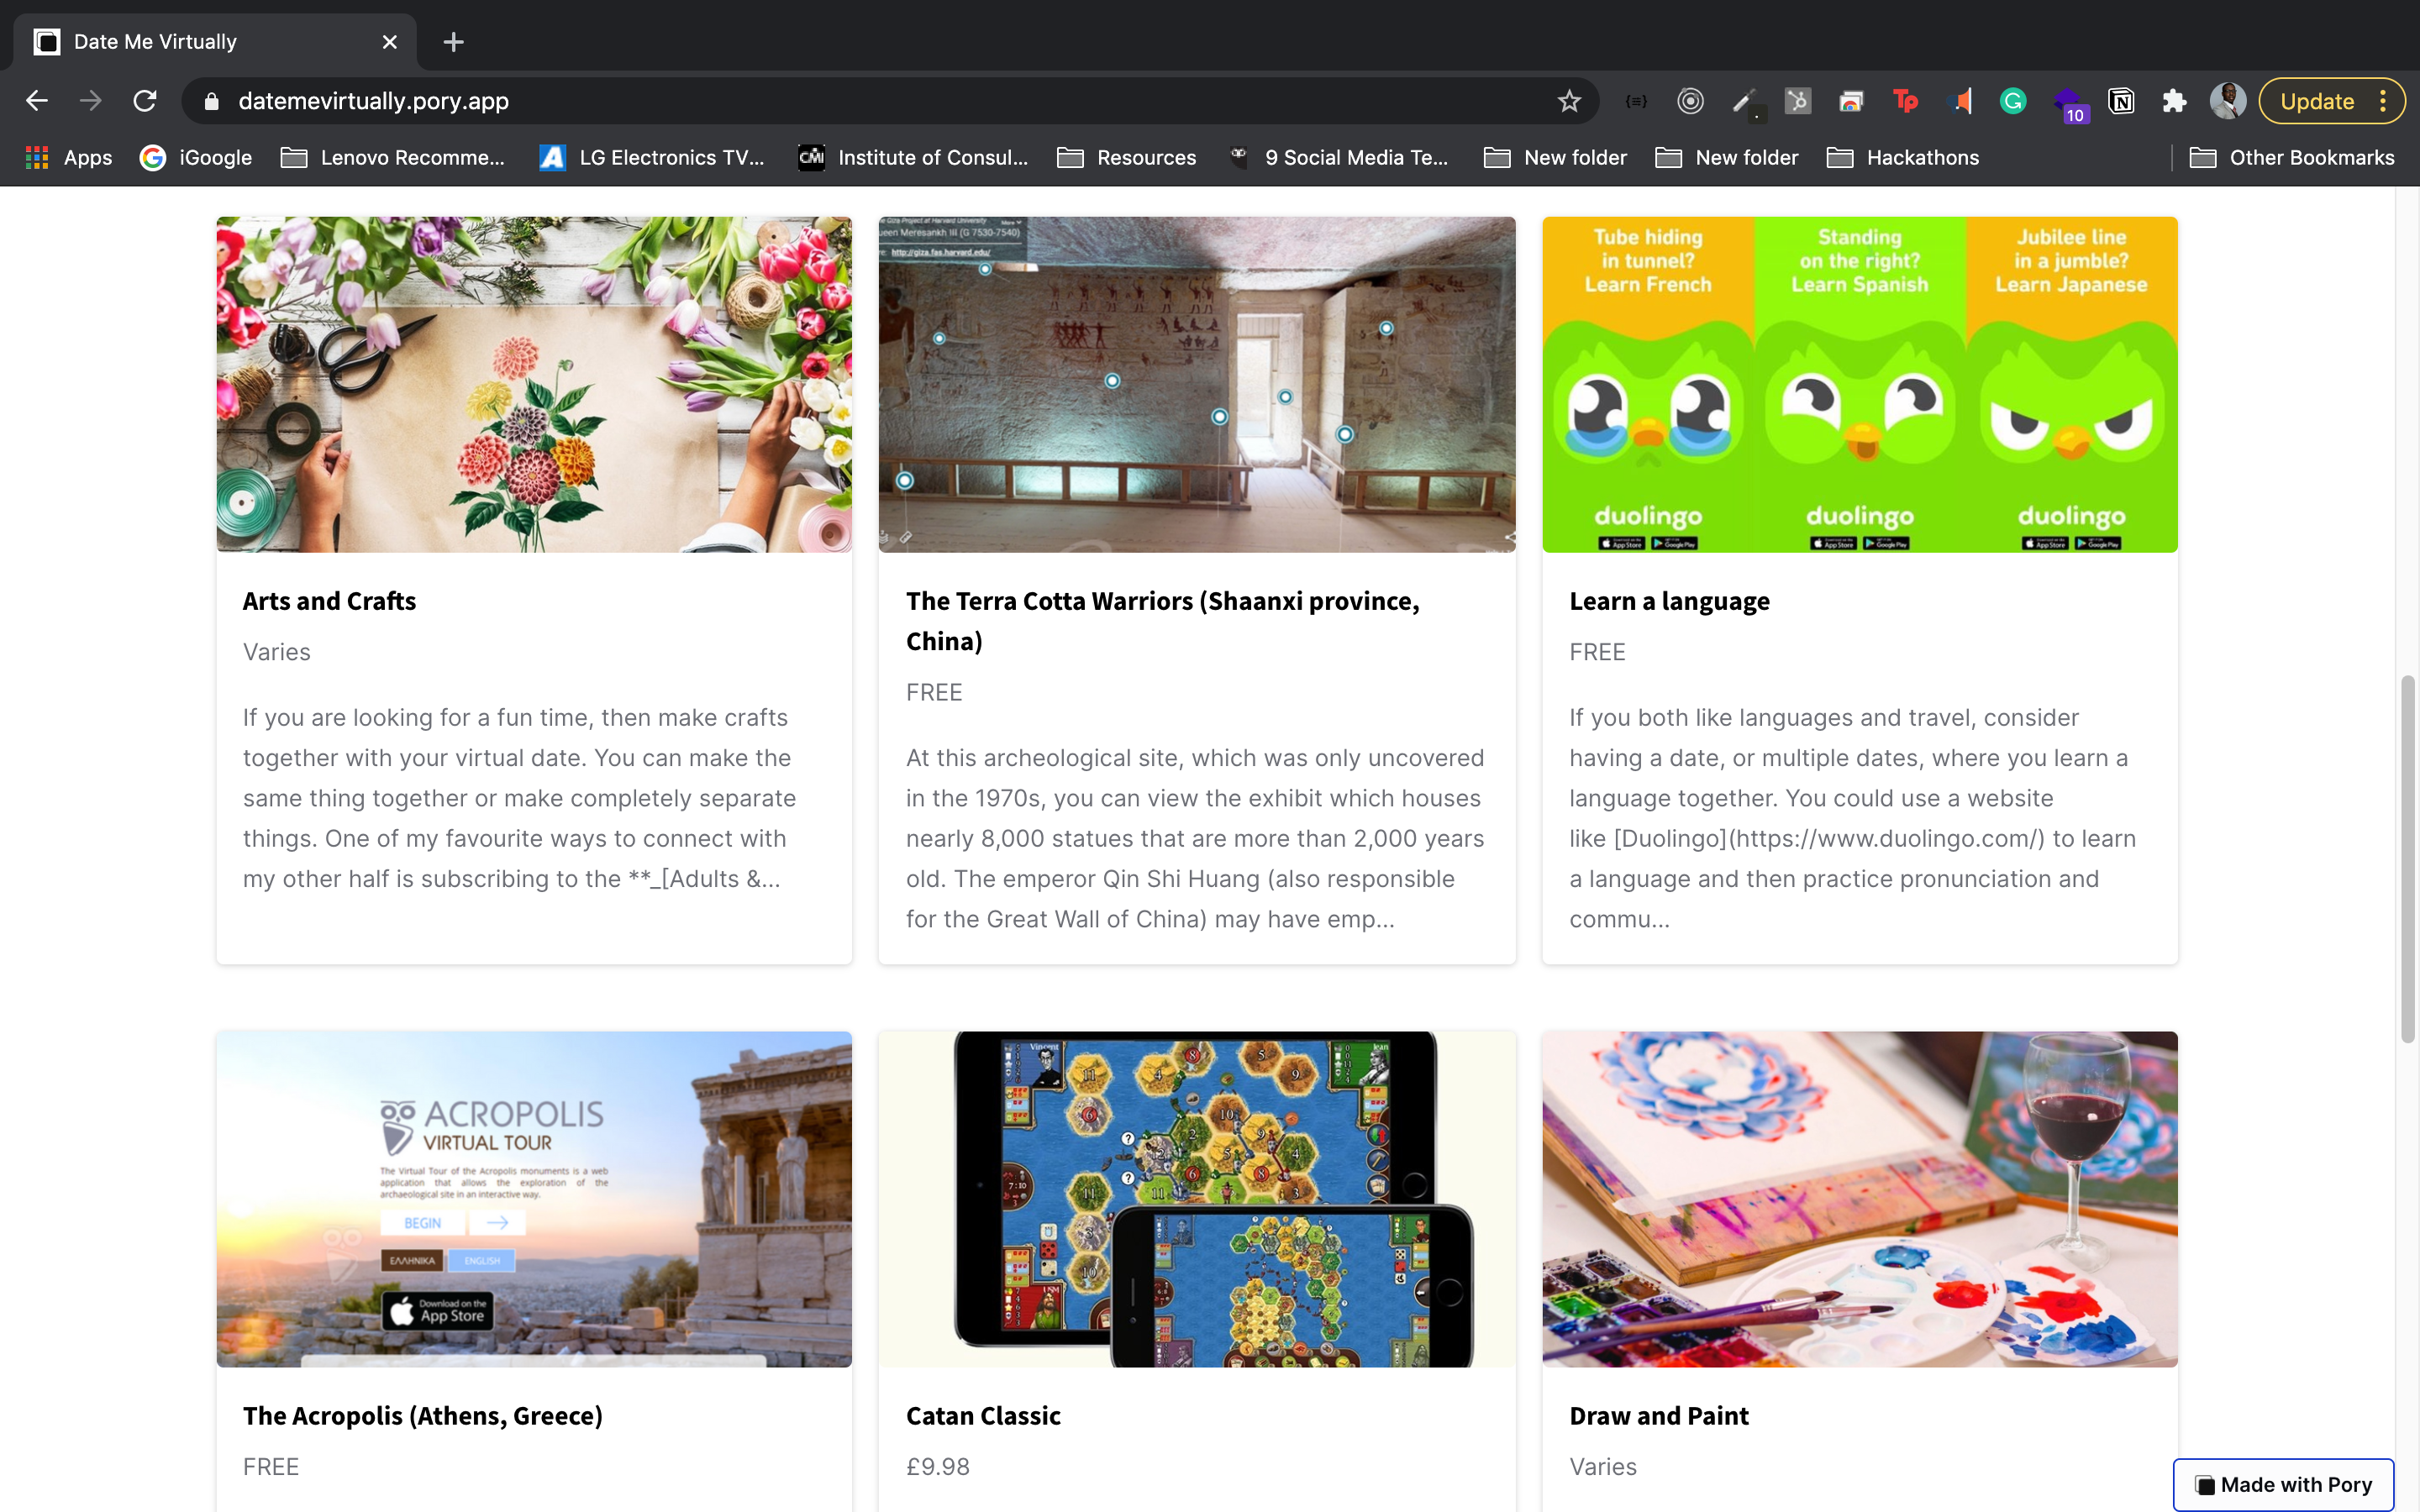The image size is (2420, 1512).
Task: Open the Hackathons bookmark folder
Action: [x=1902, y=158]
